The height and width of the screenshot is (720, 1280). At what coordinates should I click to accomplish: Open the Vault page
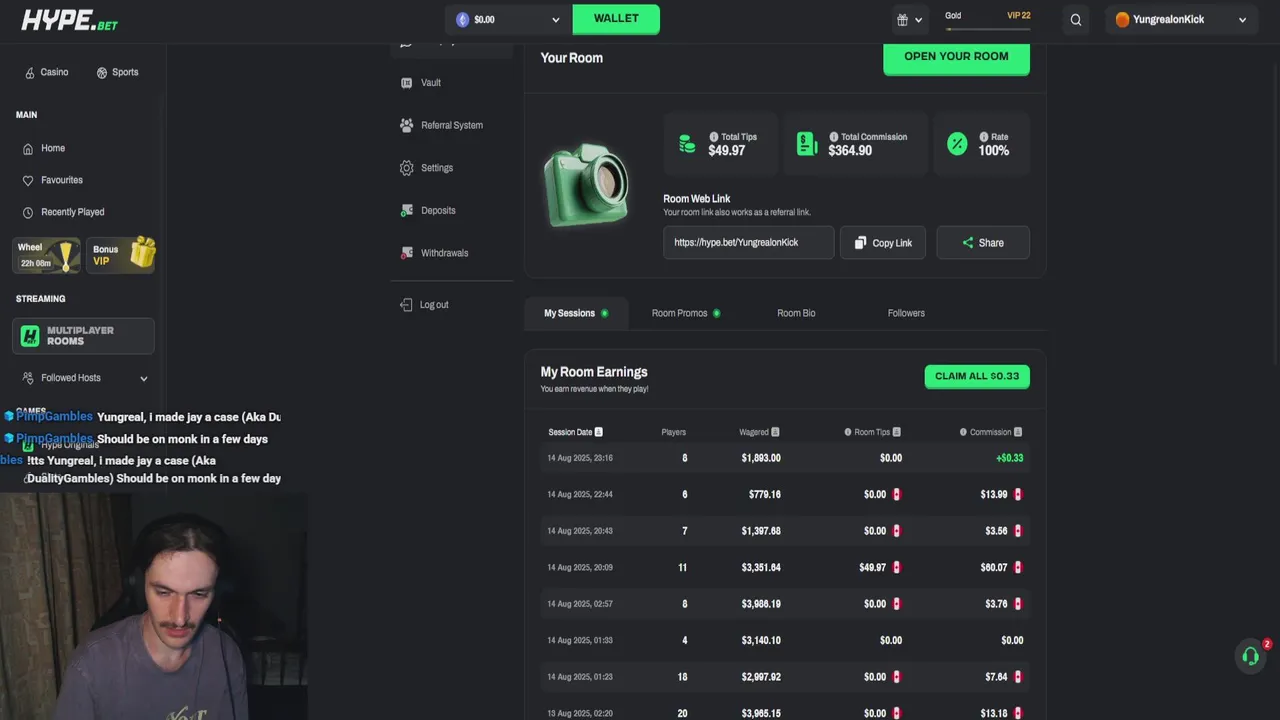(421, 83)
